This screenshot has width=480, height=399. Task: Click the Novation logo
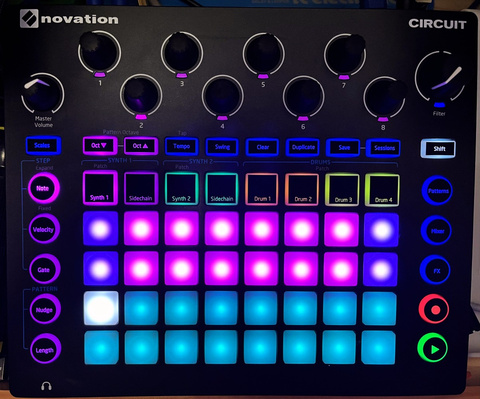(69, 18)
